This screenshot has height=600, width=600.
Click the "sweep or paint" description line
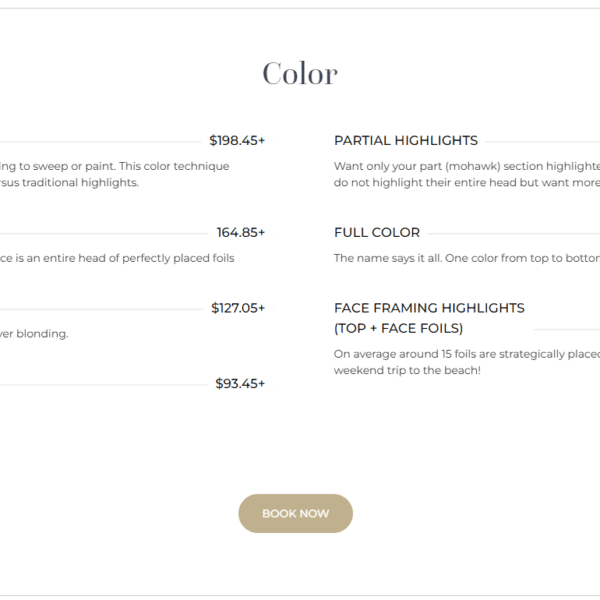pos(115,166)
